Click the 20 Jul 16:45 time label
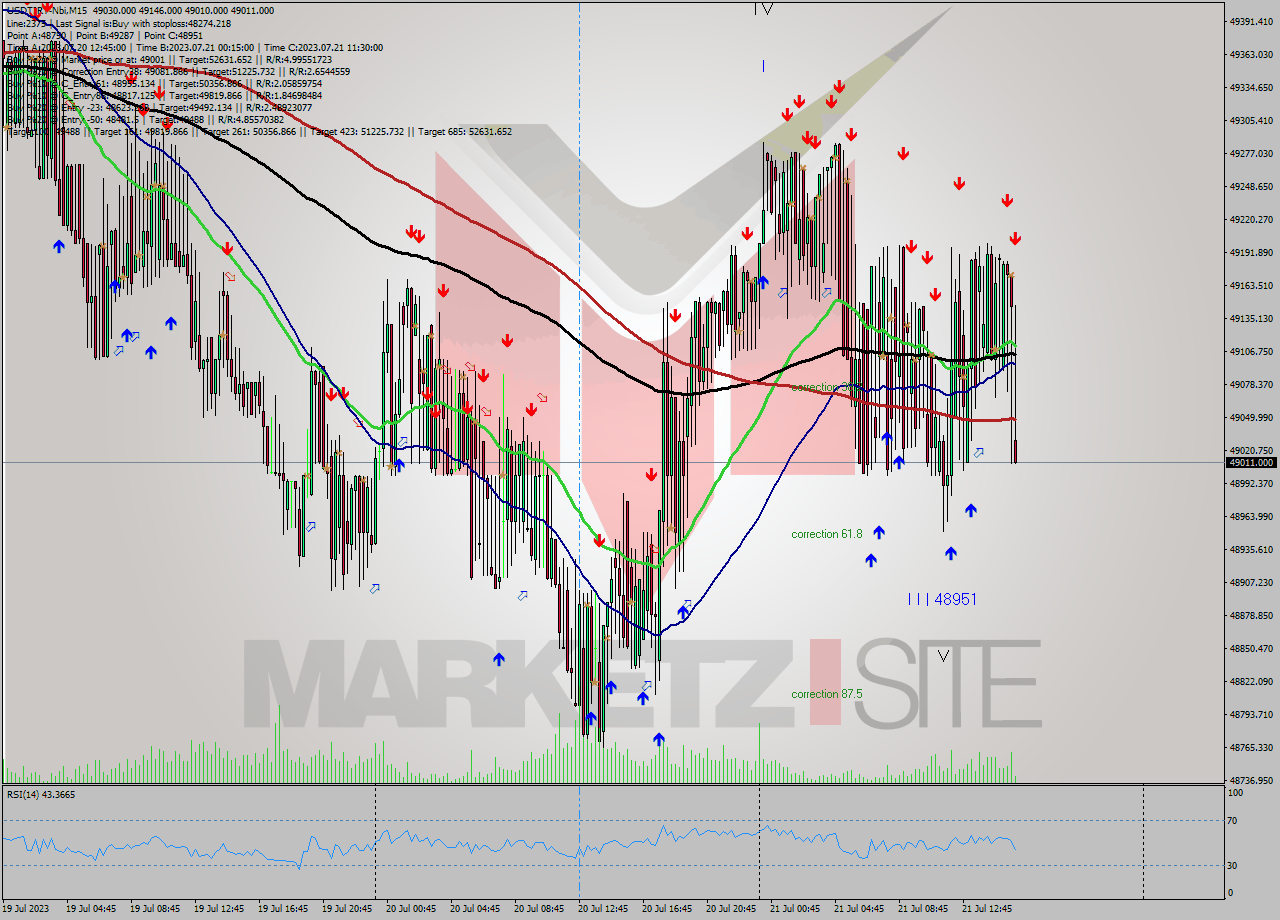Screen dimensions: 1280x920 click(x=667, y=909)
